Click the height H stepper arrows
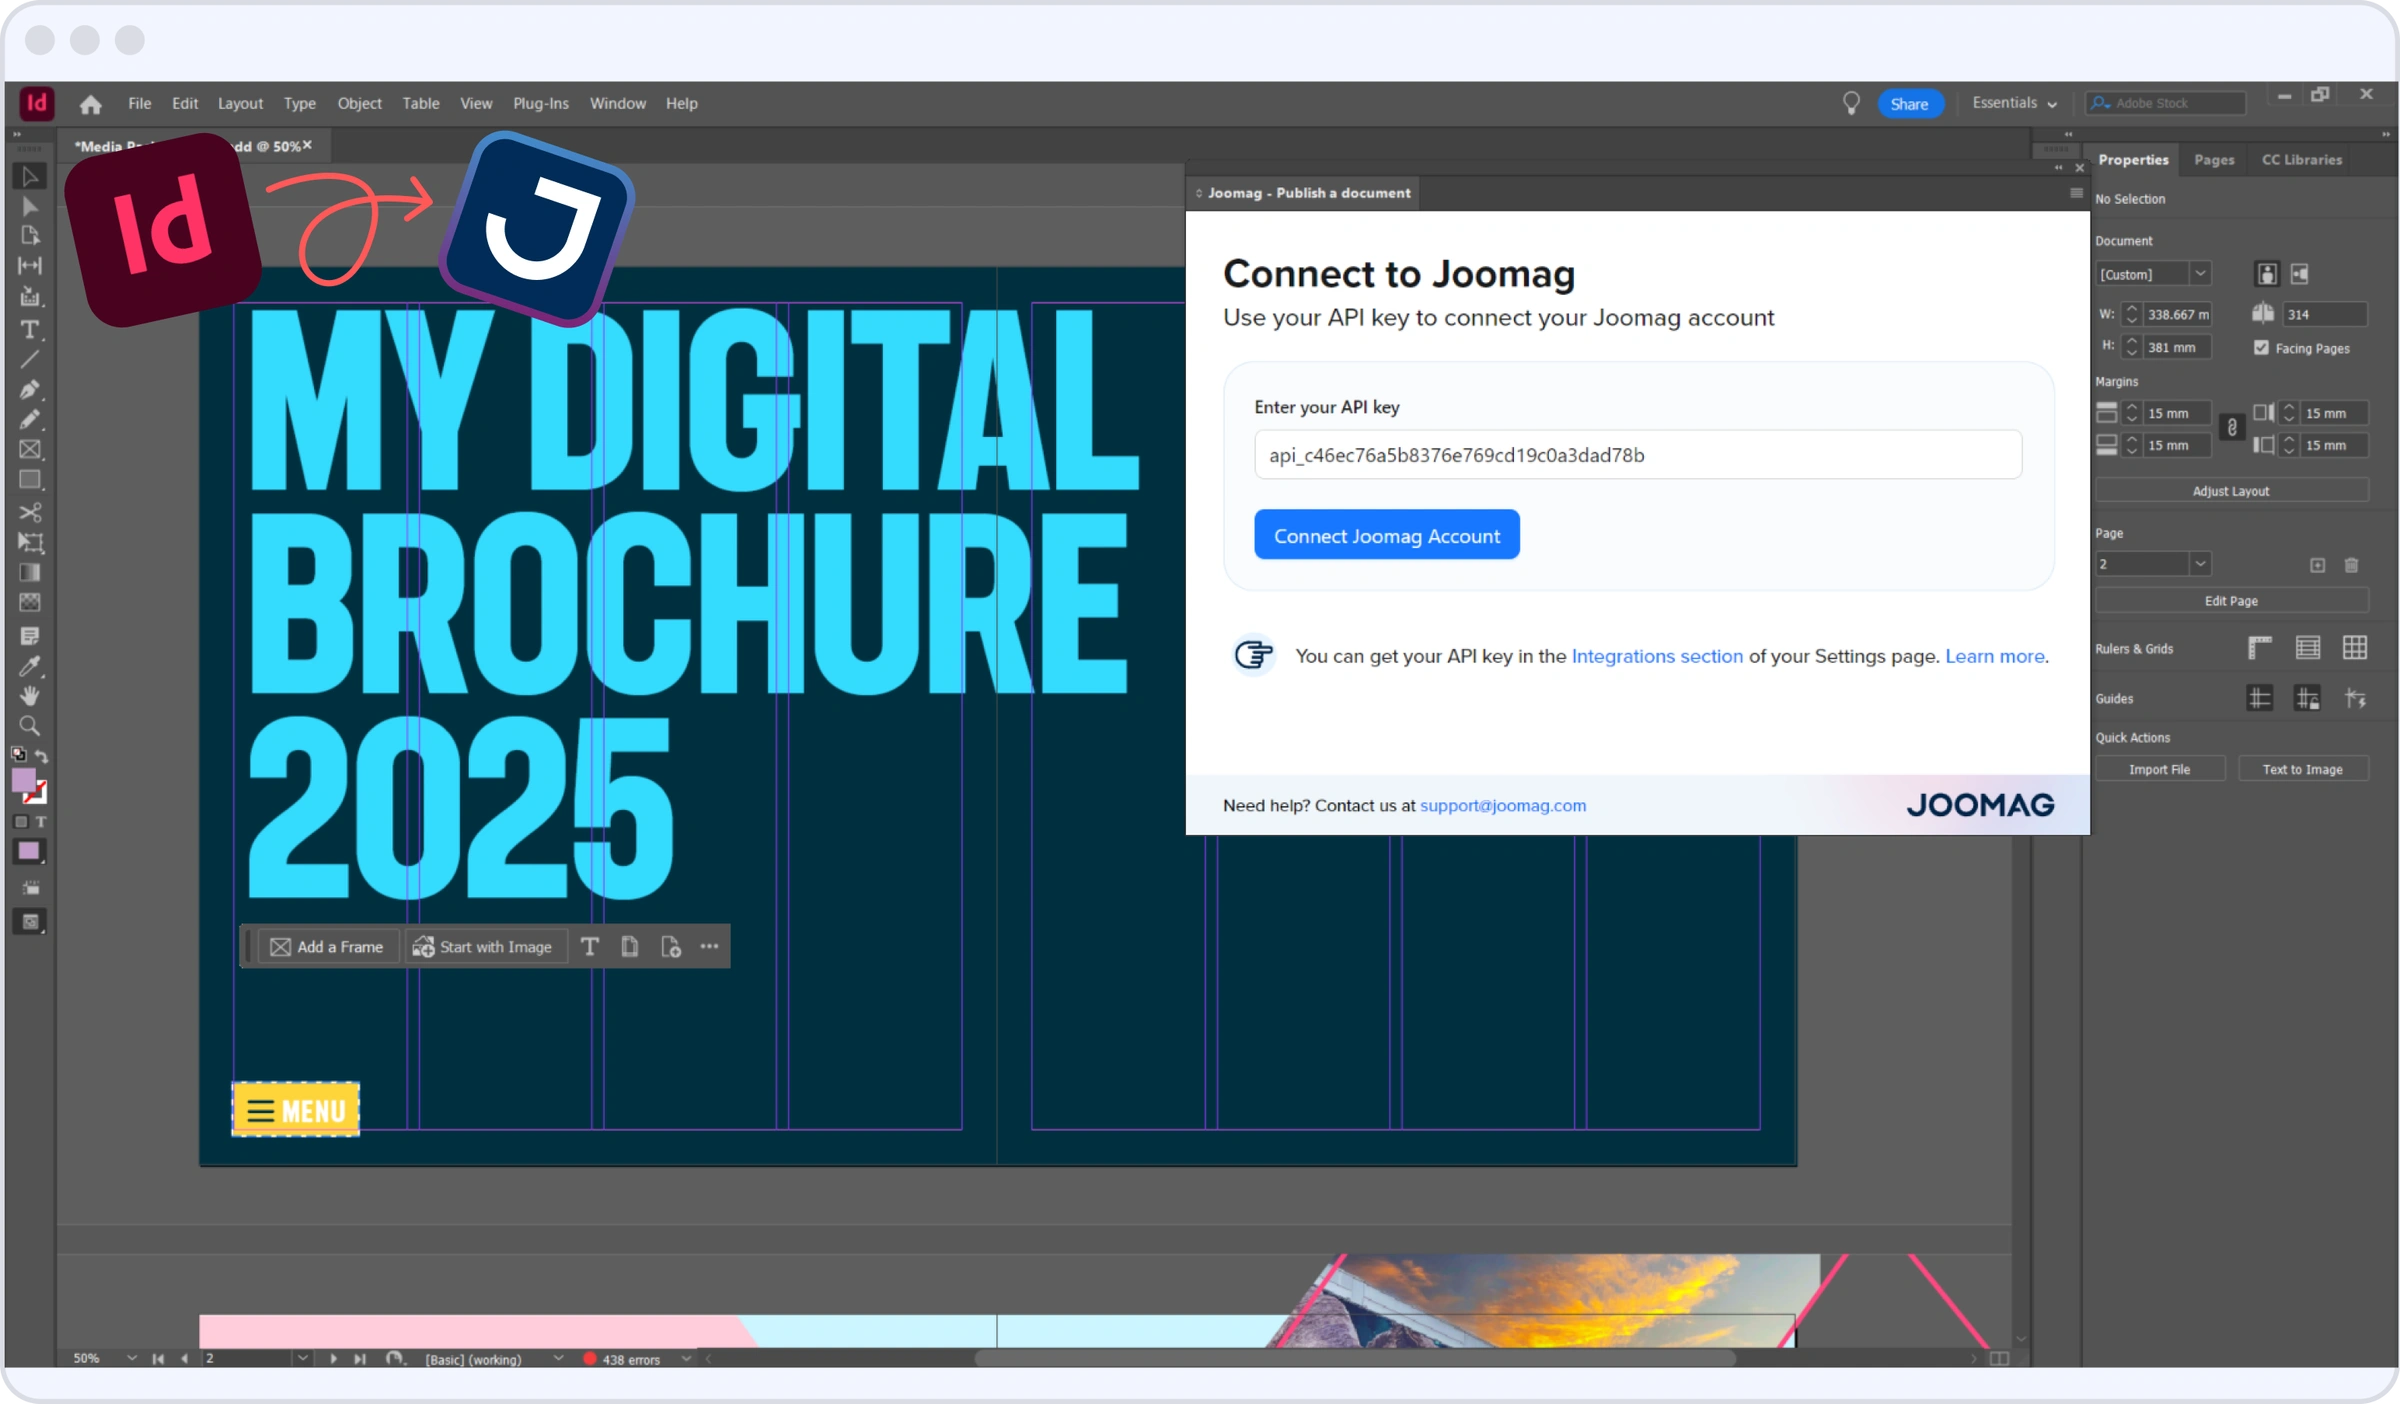The width and height of the screenshot is (2400, 1404). 2131,347
